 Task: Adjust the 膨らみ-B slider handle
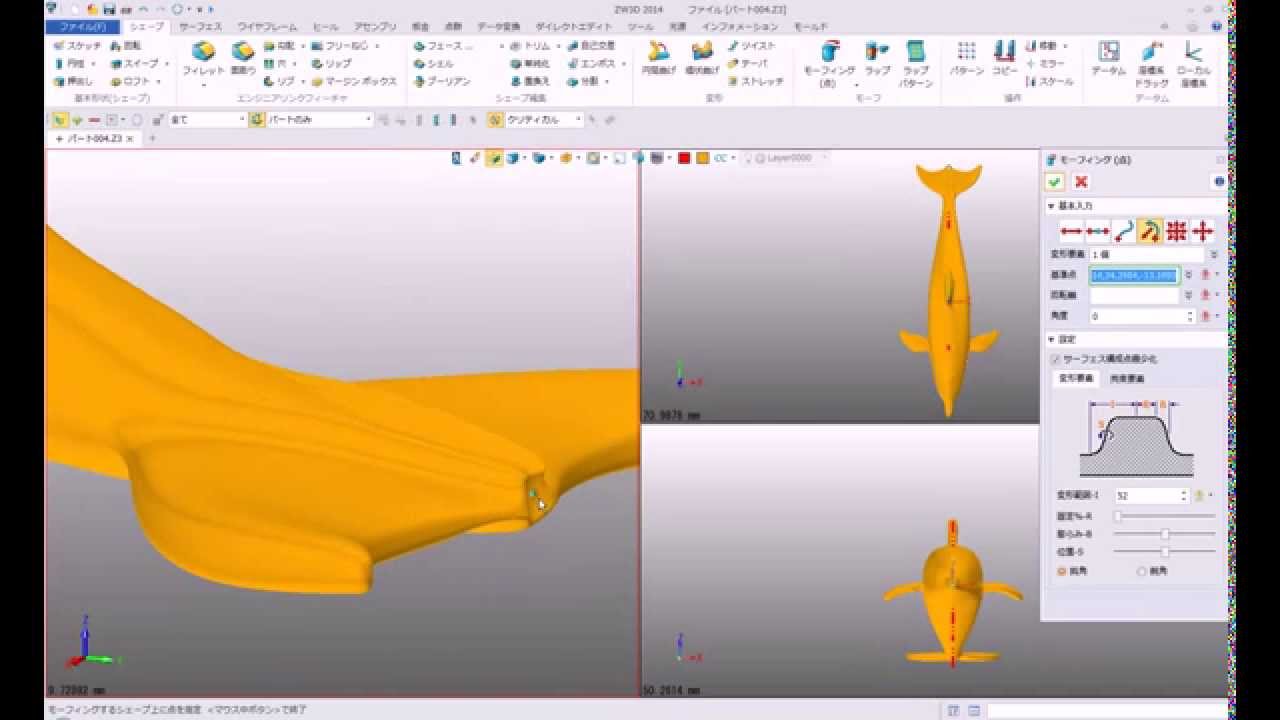coord(1165,534)
